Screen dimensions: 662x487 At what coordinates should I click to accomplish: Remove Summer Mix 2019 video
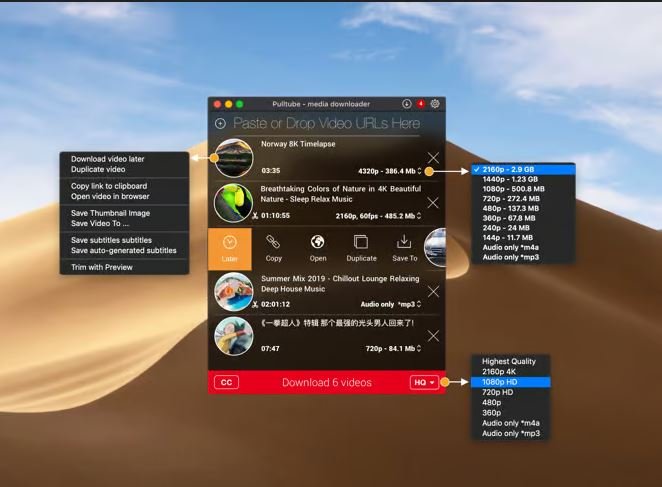[433, 291]
